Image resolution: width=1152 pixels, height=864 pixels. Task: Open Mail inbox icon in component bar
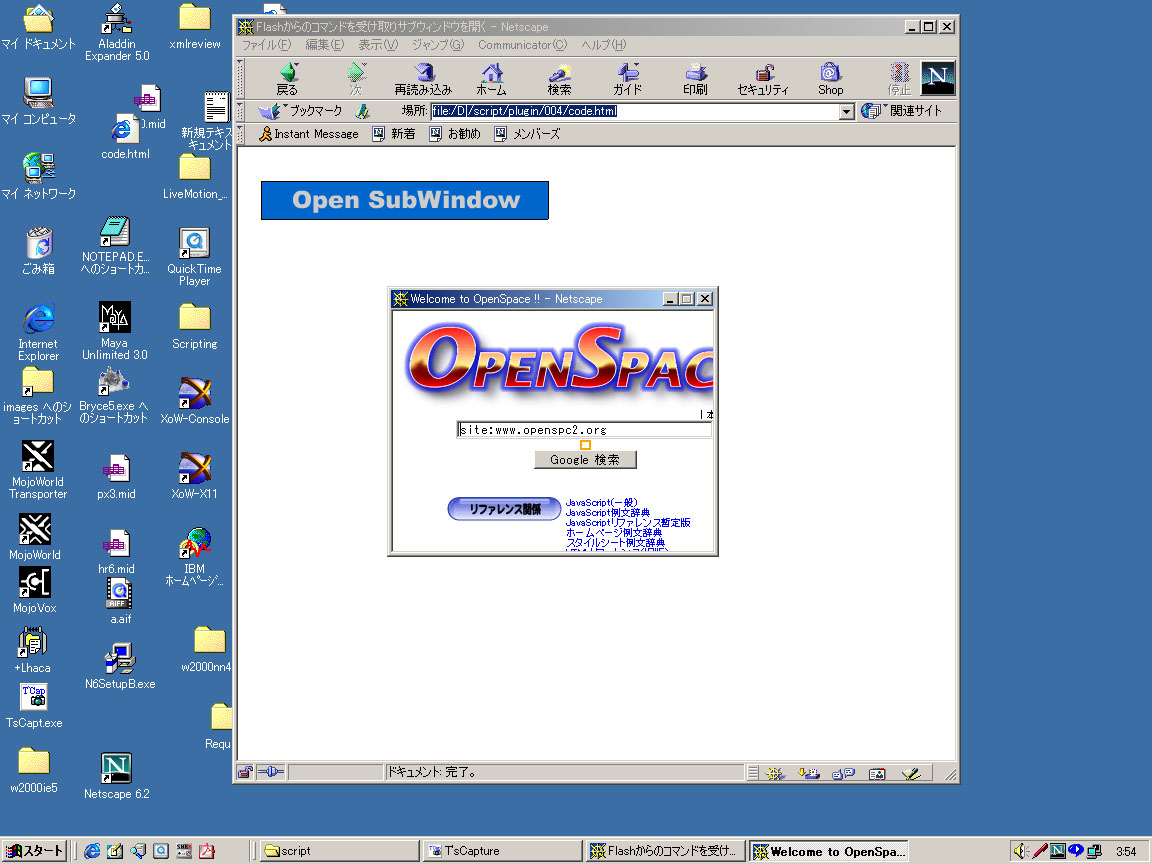809,773
